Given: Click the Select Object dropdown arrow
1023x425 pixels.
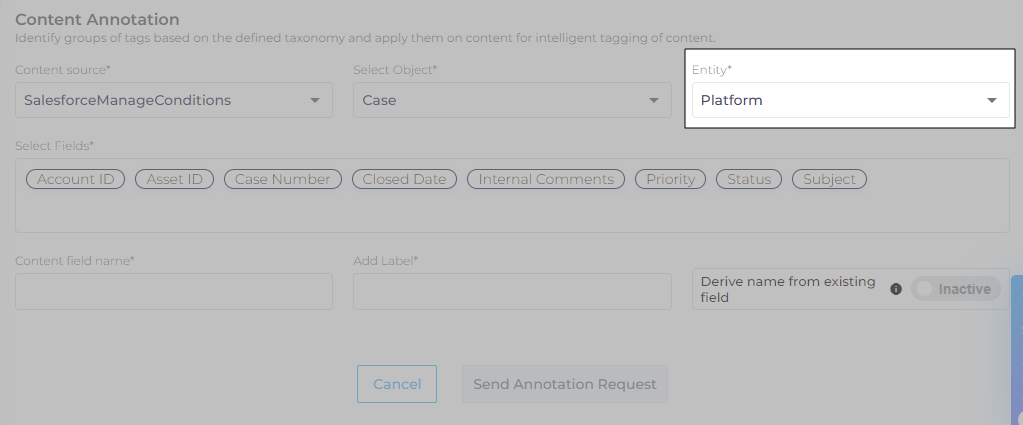Looking at the screenshot, I should [653, 100].
